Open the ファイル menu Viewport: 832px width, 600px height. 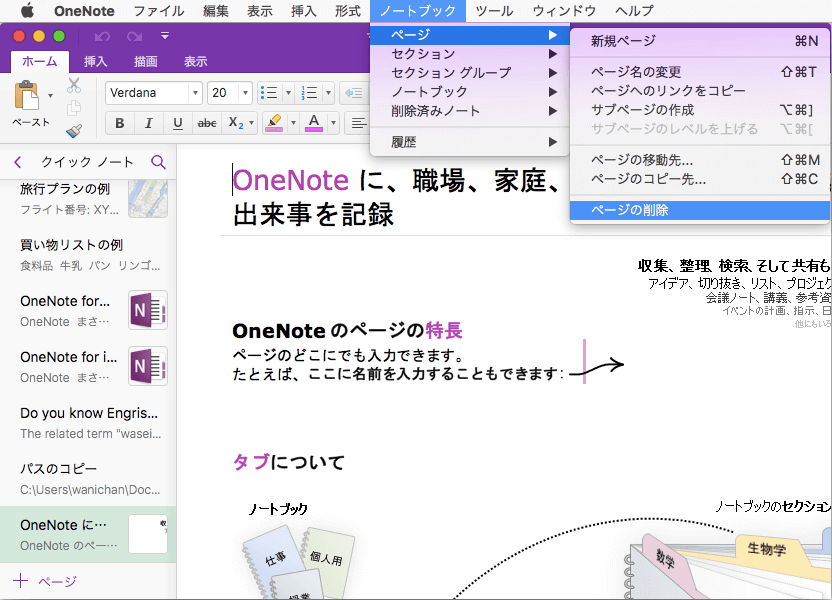click(159, 11)
